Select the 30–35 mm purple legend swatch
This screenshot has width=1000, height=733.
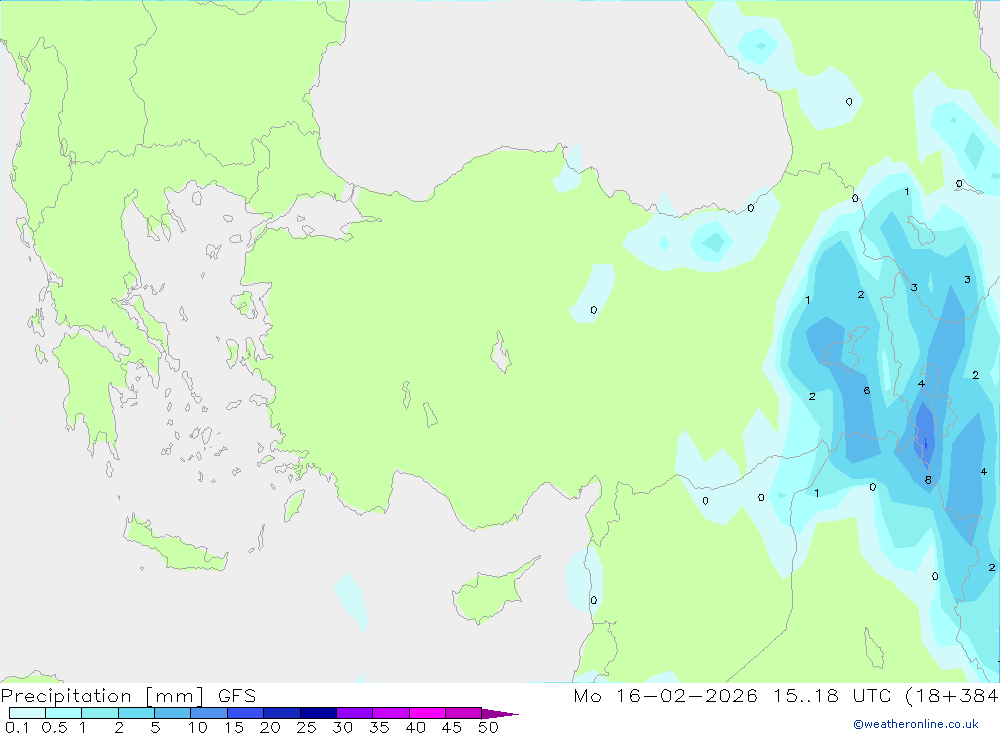point(355,713)
